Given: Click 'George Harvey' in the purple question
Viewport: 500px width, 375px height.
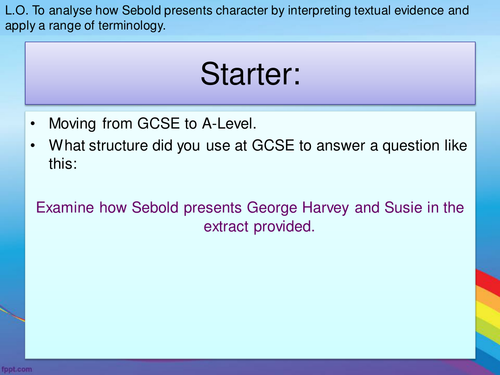Looking at the screenshot, I should [x=298, y=208].
